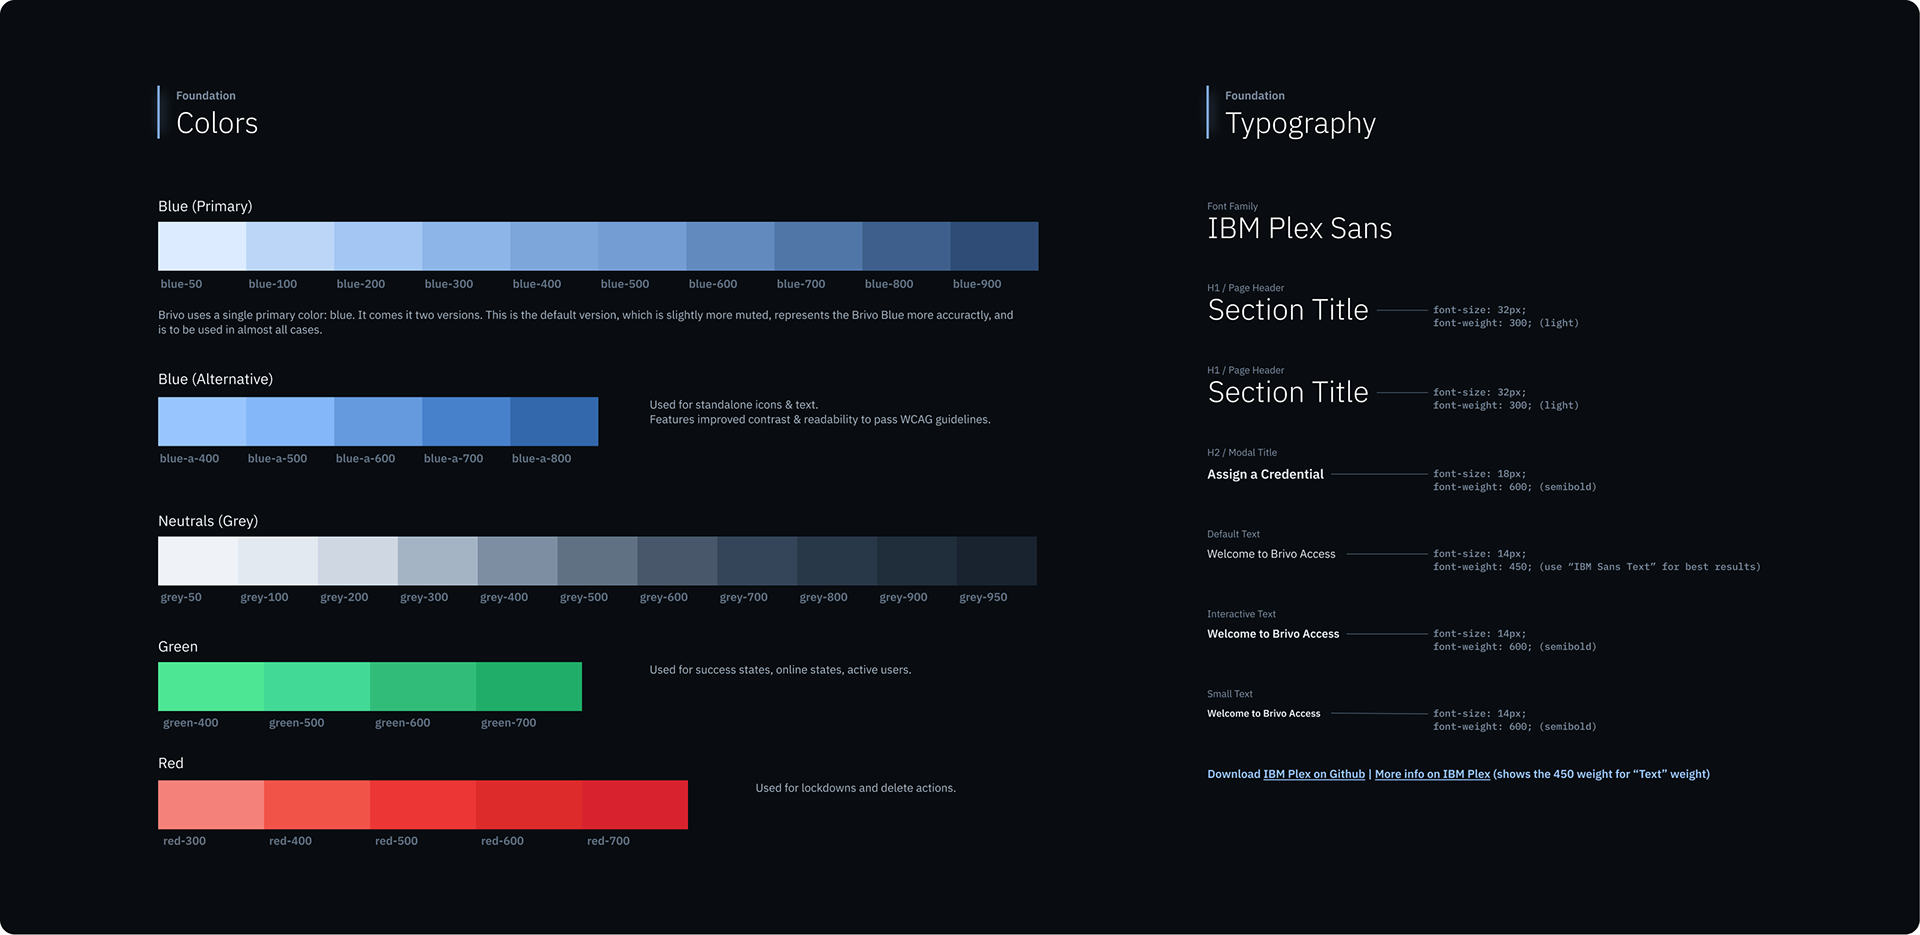Choose the grey-300 swatch
Image resolution: width=1920 pixels, height=935 pixels.
point(438,561)
